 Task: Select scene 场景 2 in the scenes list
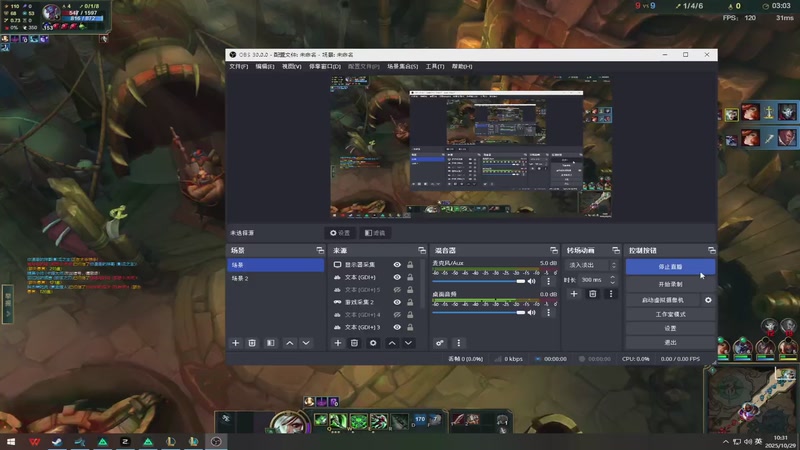275,279
